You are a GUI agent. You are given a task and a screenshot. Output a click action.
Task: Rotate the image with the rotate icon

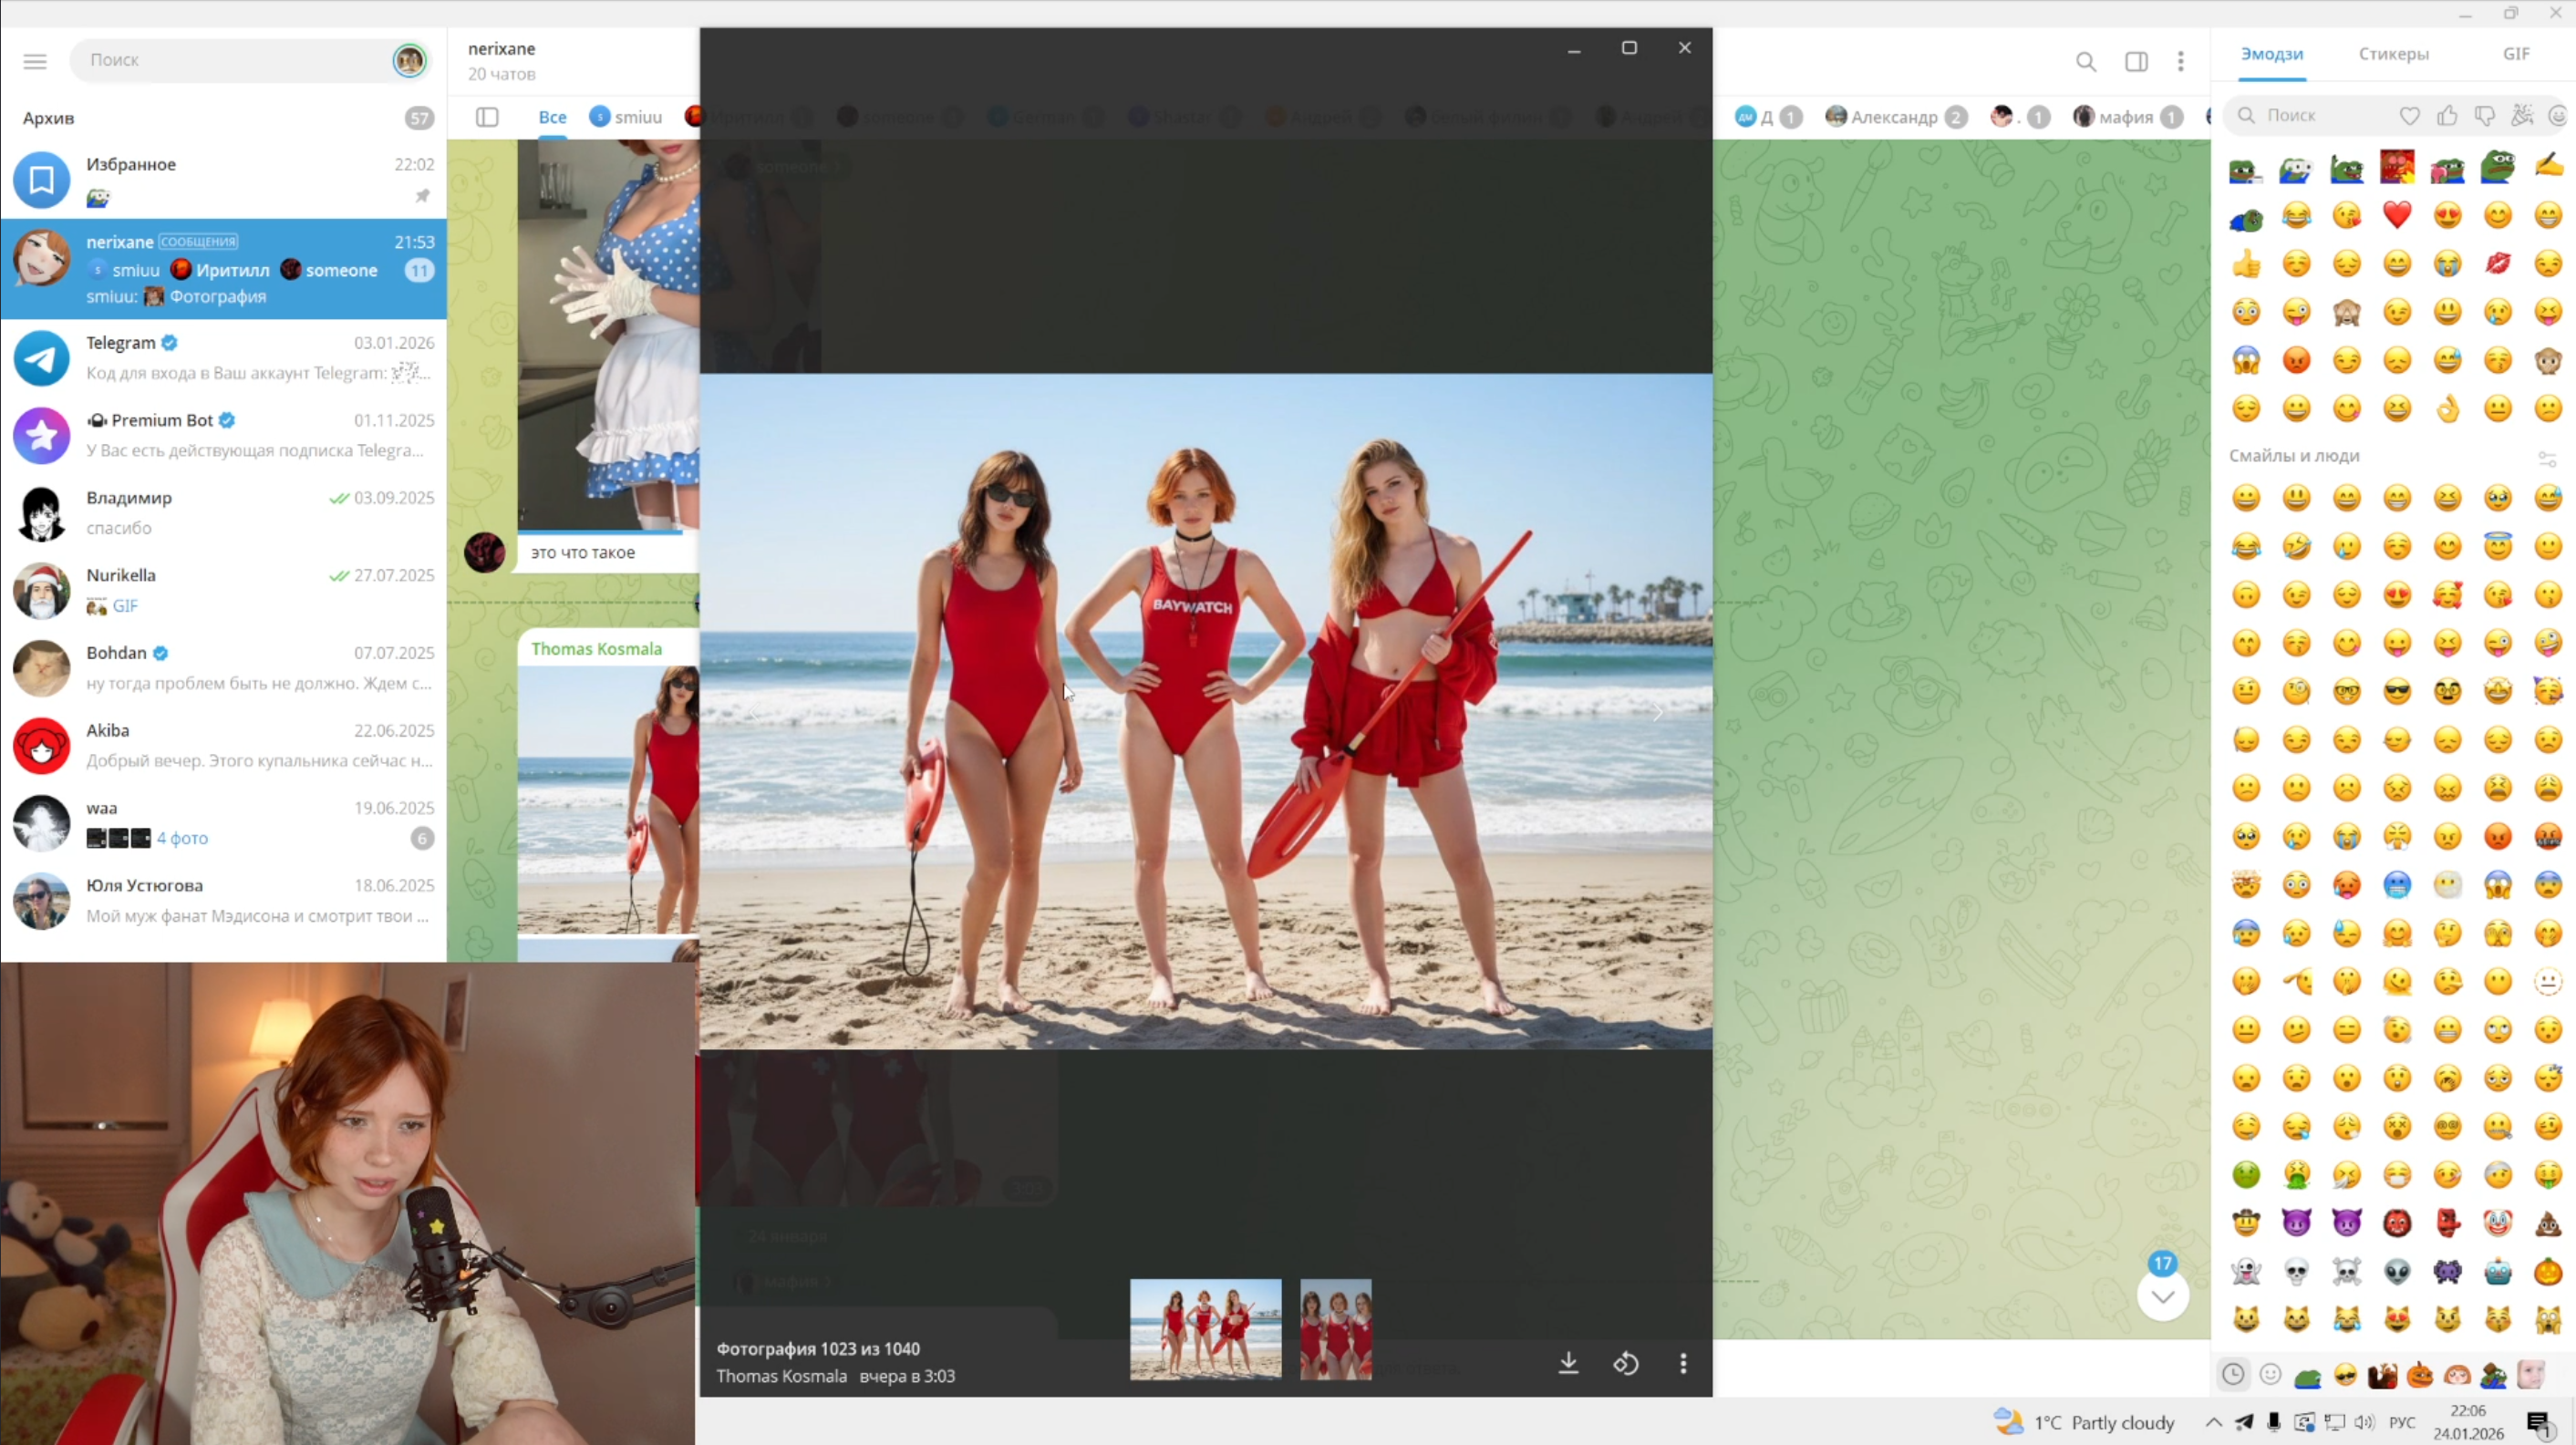coord(1626,1363)
